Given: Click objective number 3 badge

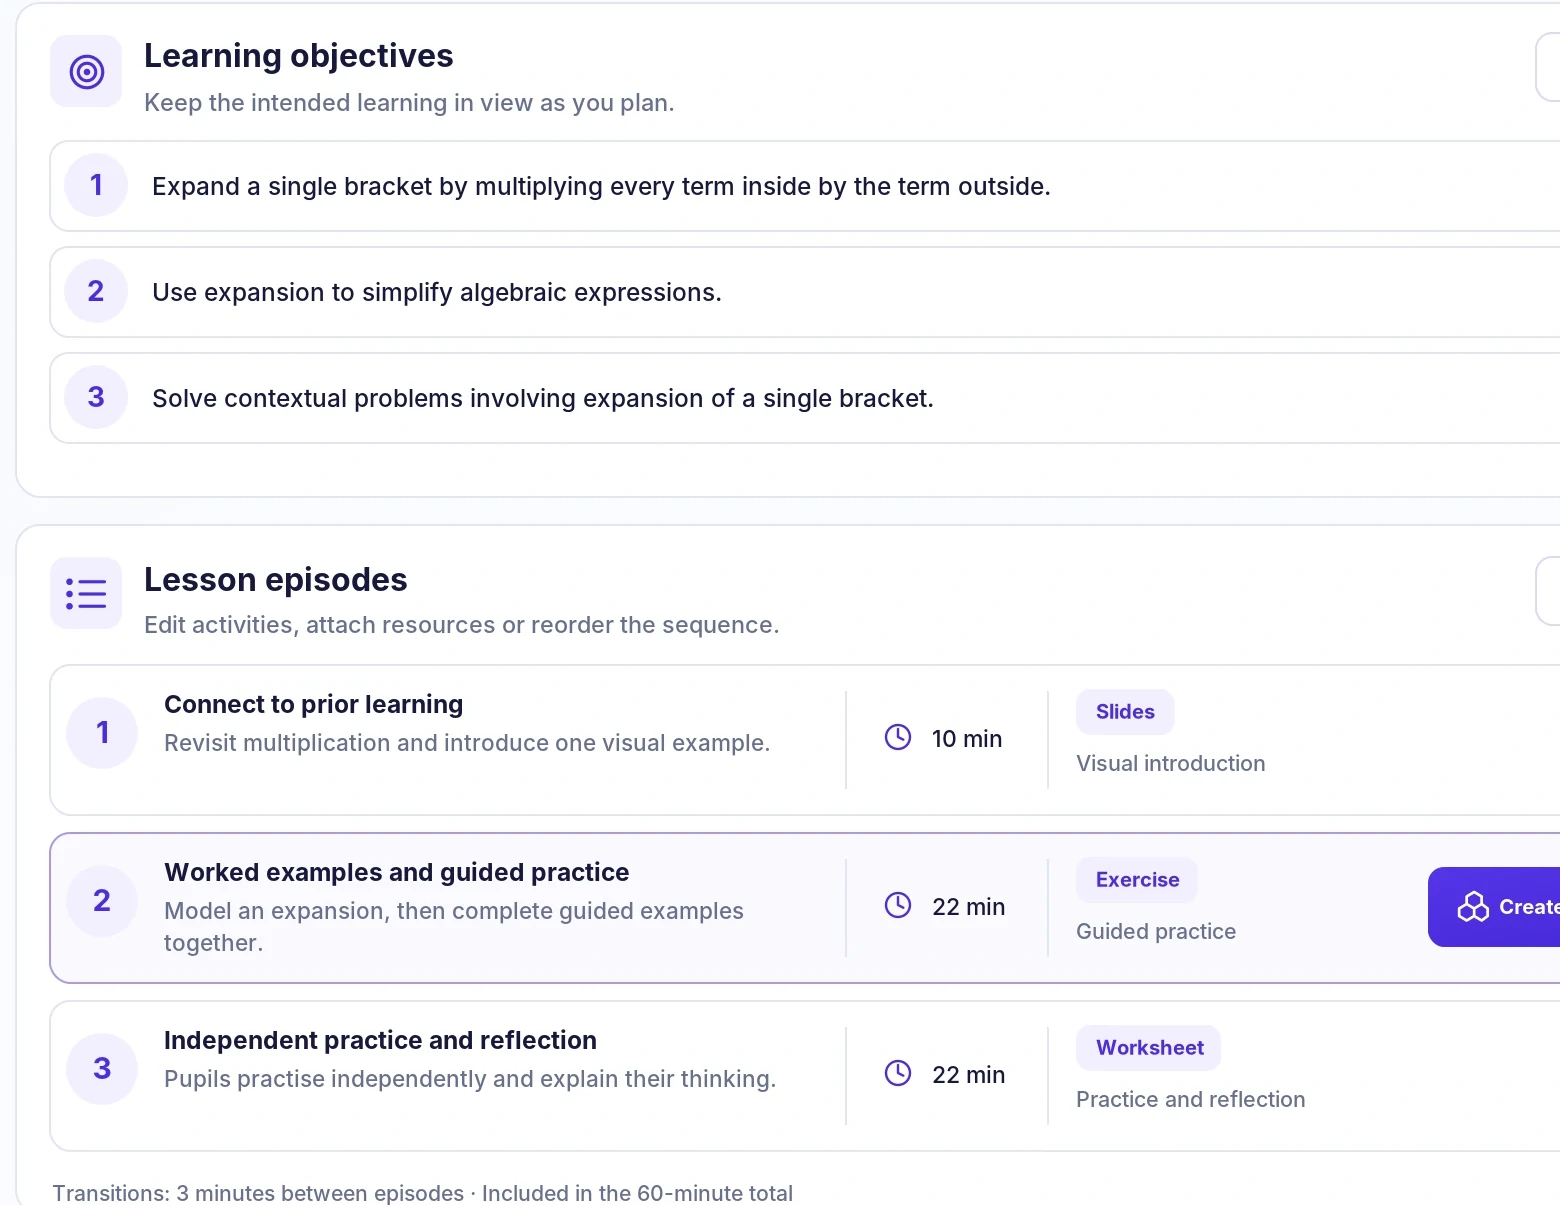Looking at the screenshot, I should point(96,397).
